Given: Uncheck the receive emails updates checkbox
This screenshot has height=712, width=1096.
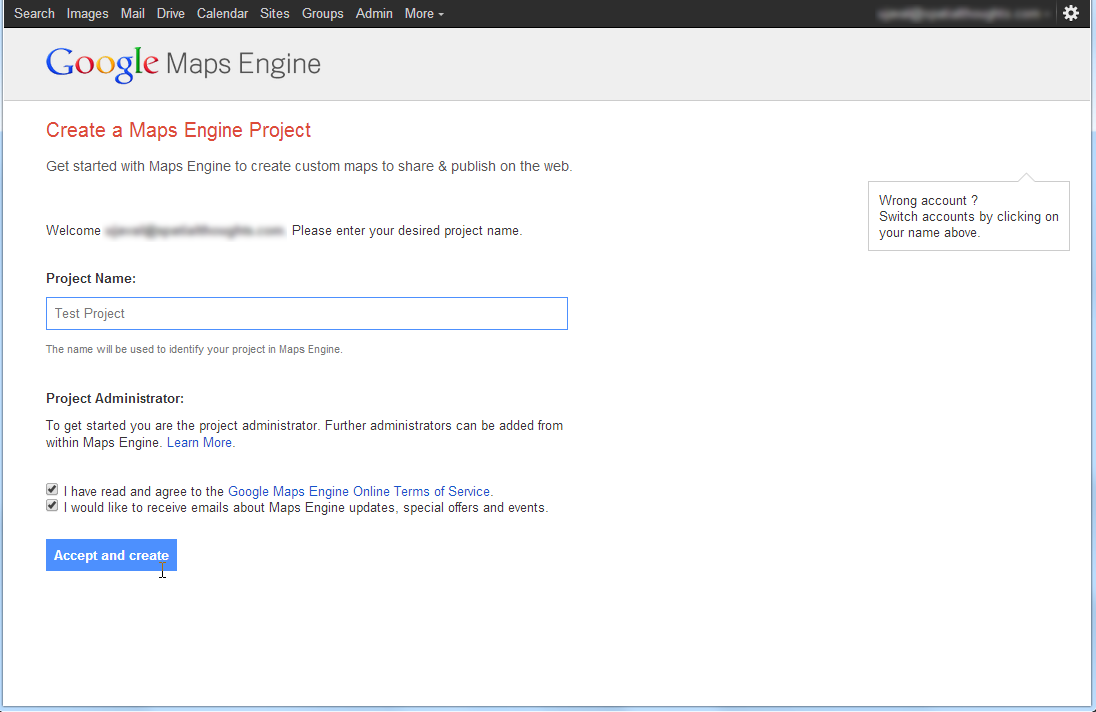Looking at the screenshot, I should coord(52,506).
